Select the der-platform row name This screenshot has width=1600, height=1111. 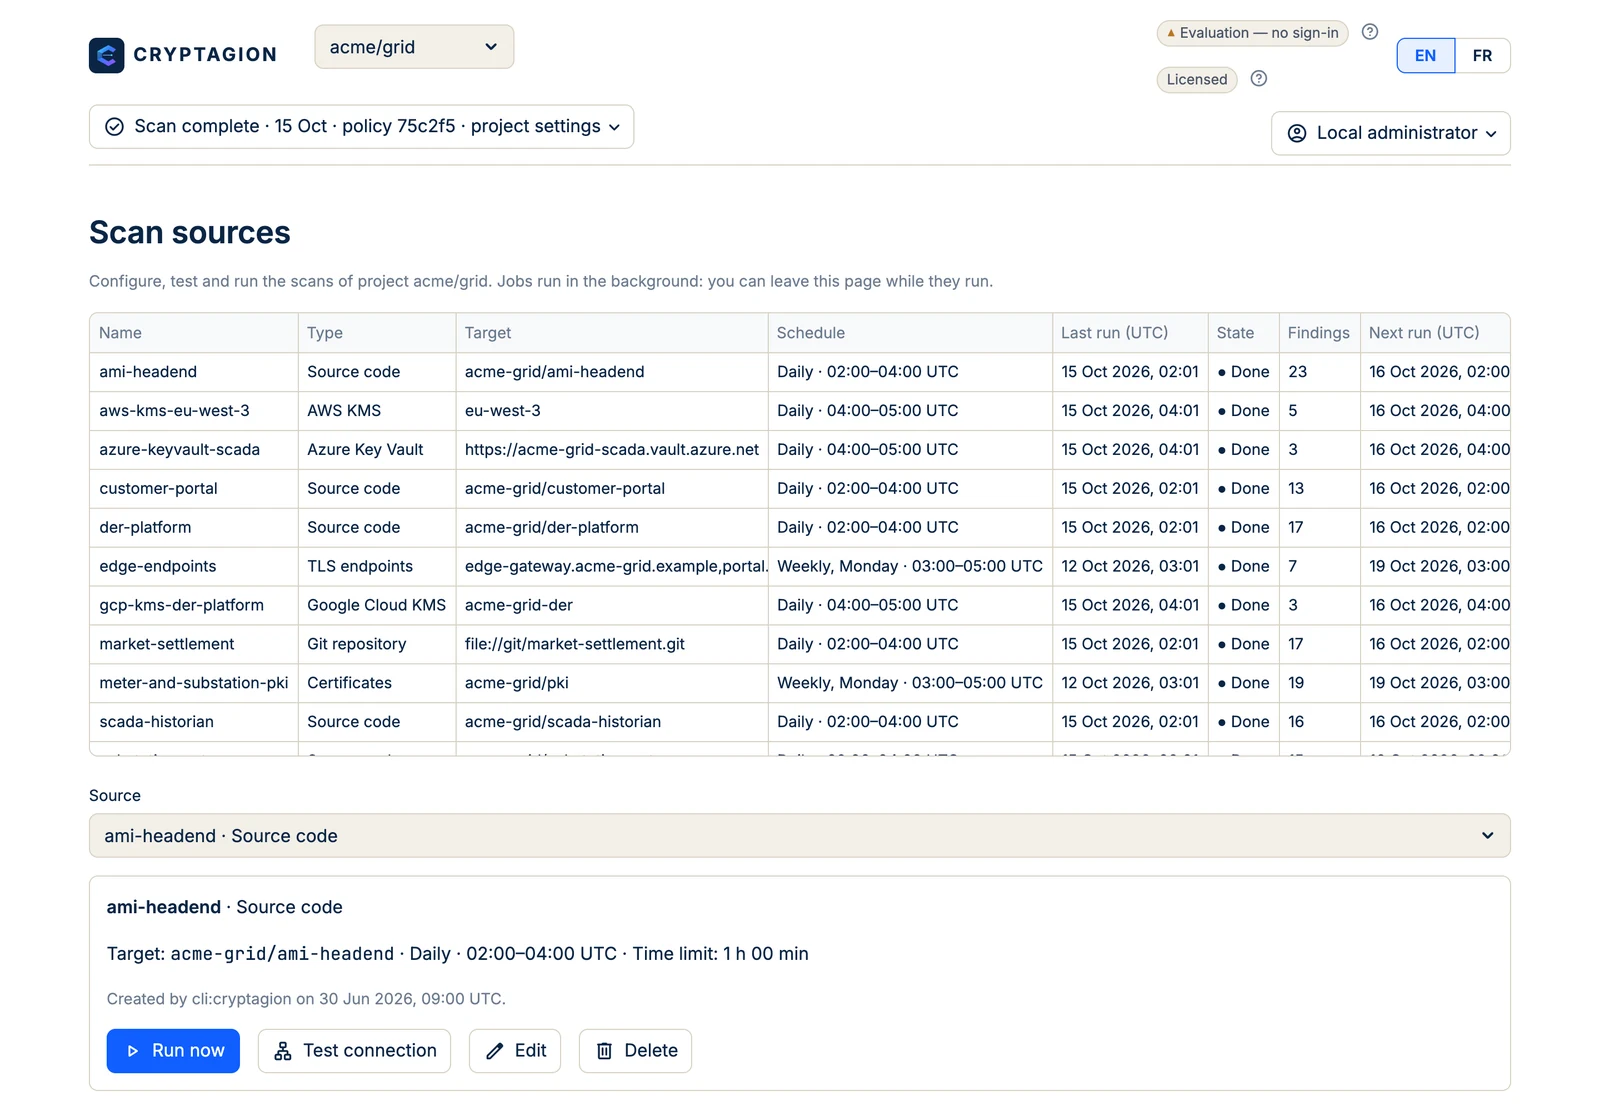point(145,528)
